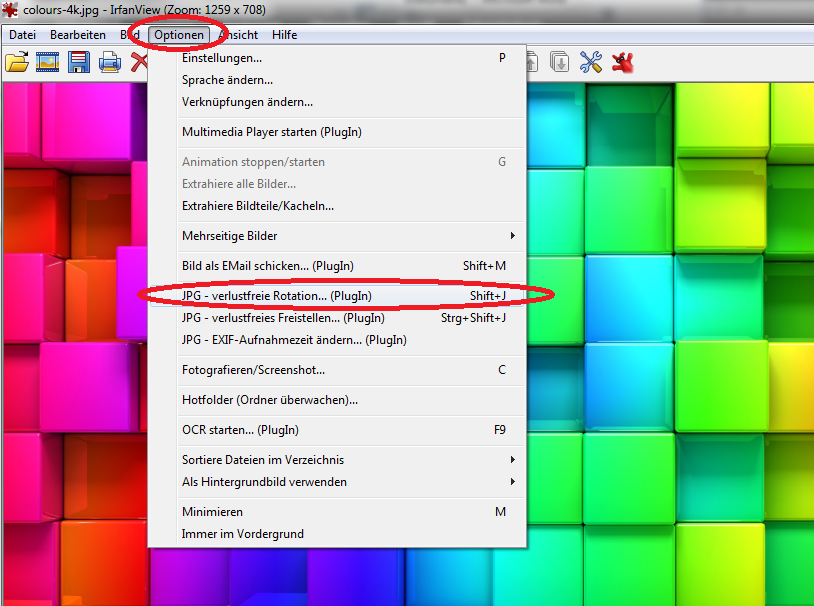Expand Sortiere Dateien im Verzeichnis submenu

point(337,460)
